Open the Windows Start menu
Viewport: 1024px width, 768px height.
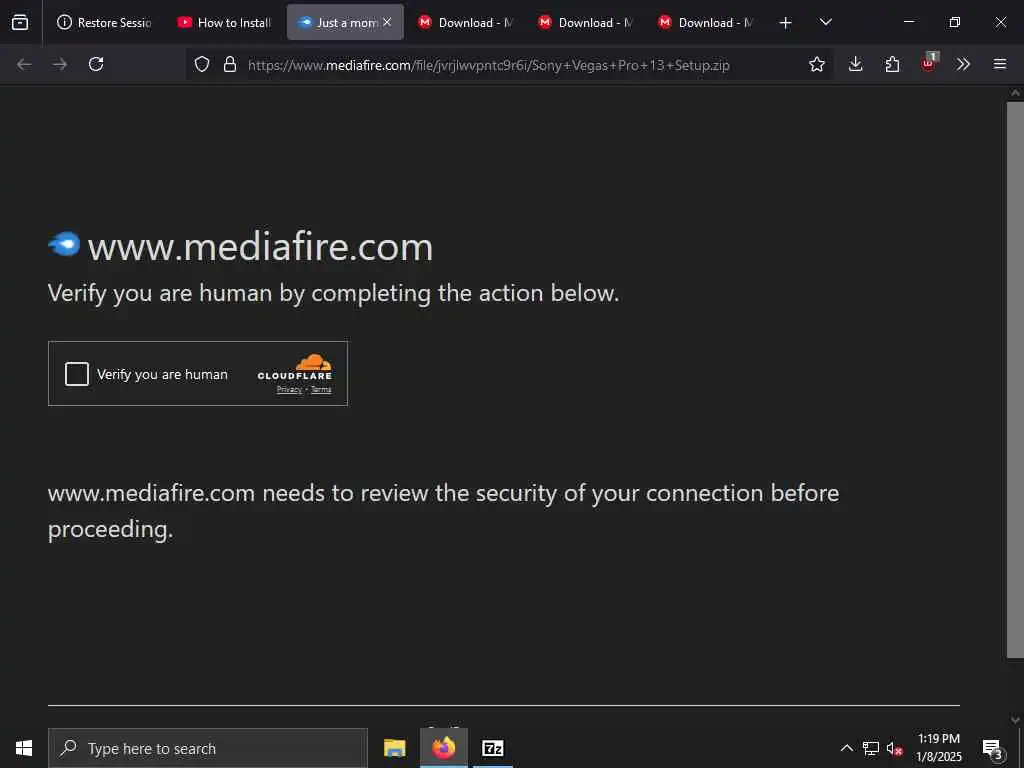click(24, 748)
